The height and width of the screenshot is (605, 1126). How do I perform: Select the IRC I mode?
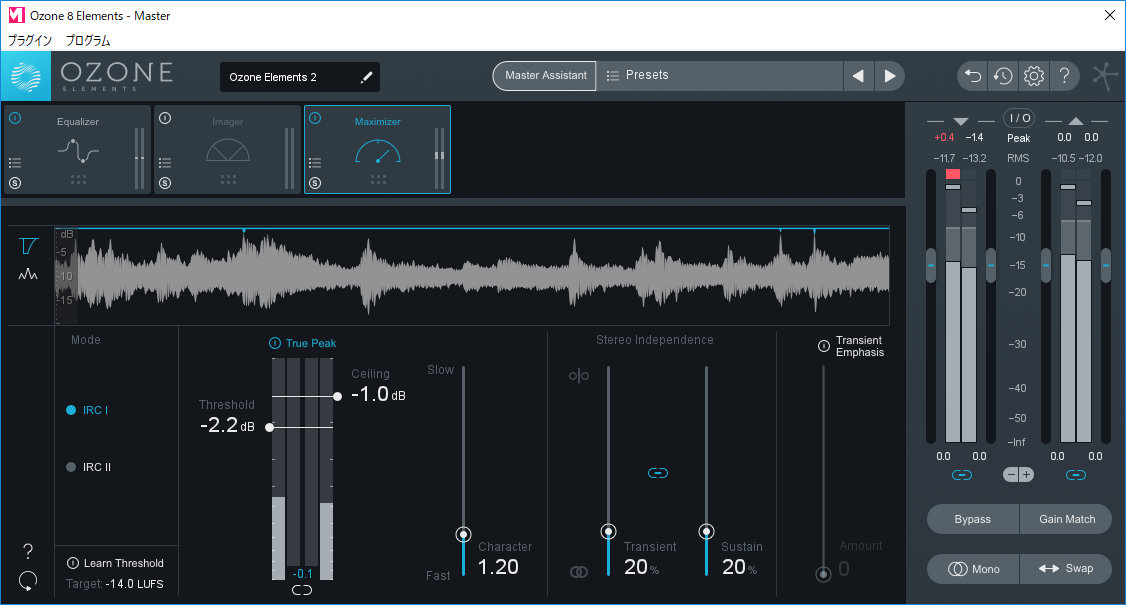pos(87,410)
